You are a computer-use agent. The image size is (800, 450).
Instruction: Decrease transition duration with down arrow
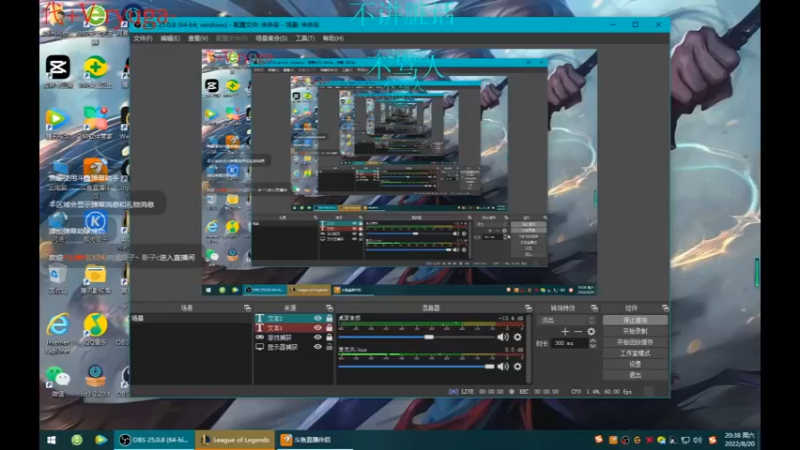[x=592, y=346]
